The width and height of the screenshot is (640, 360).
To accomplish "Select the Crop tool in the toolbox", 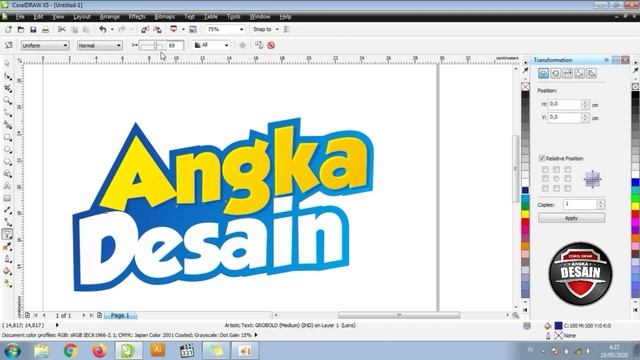I will pos(7,88).
